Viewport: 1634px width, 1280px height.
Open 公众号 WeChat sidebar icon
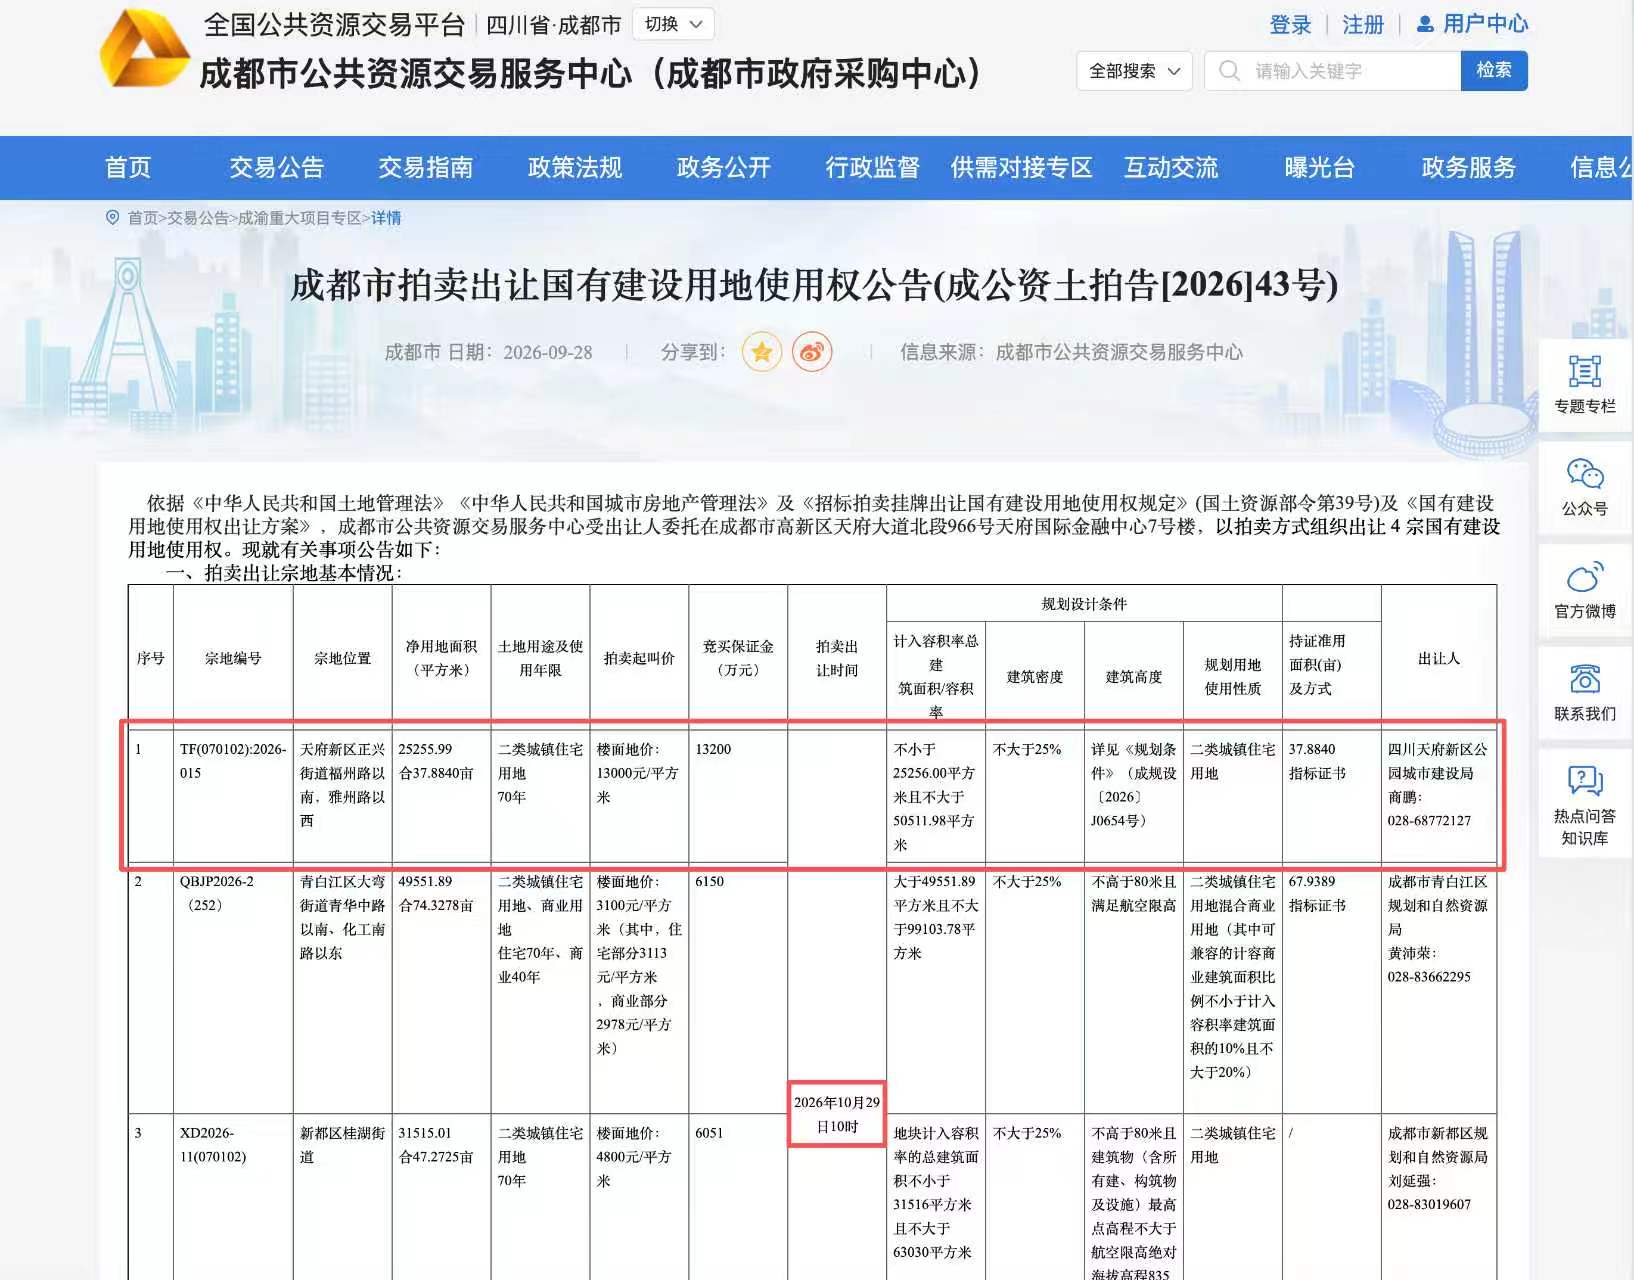pyautogui.click(x=1585, y=474)
